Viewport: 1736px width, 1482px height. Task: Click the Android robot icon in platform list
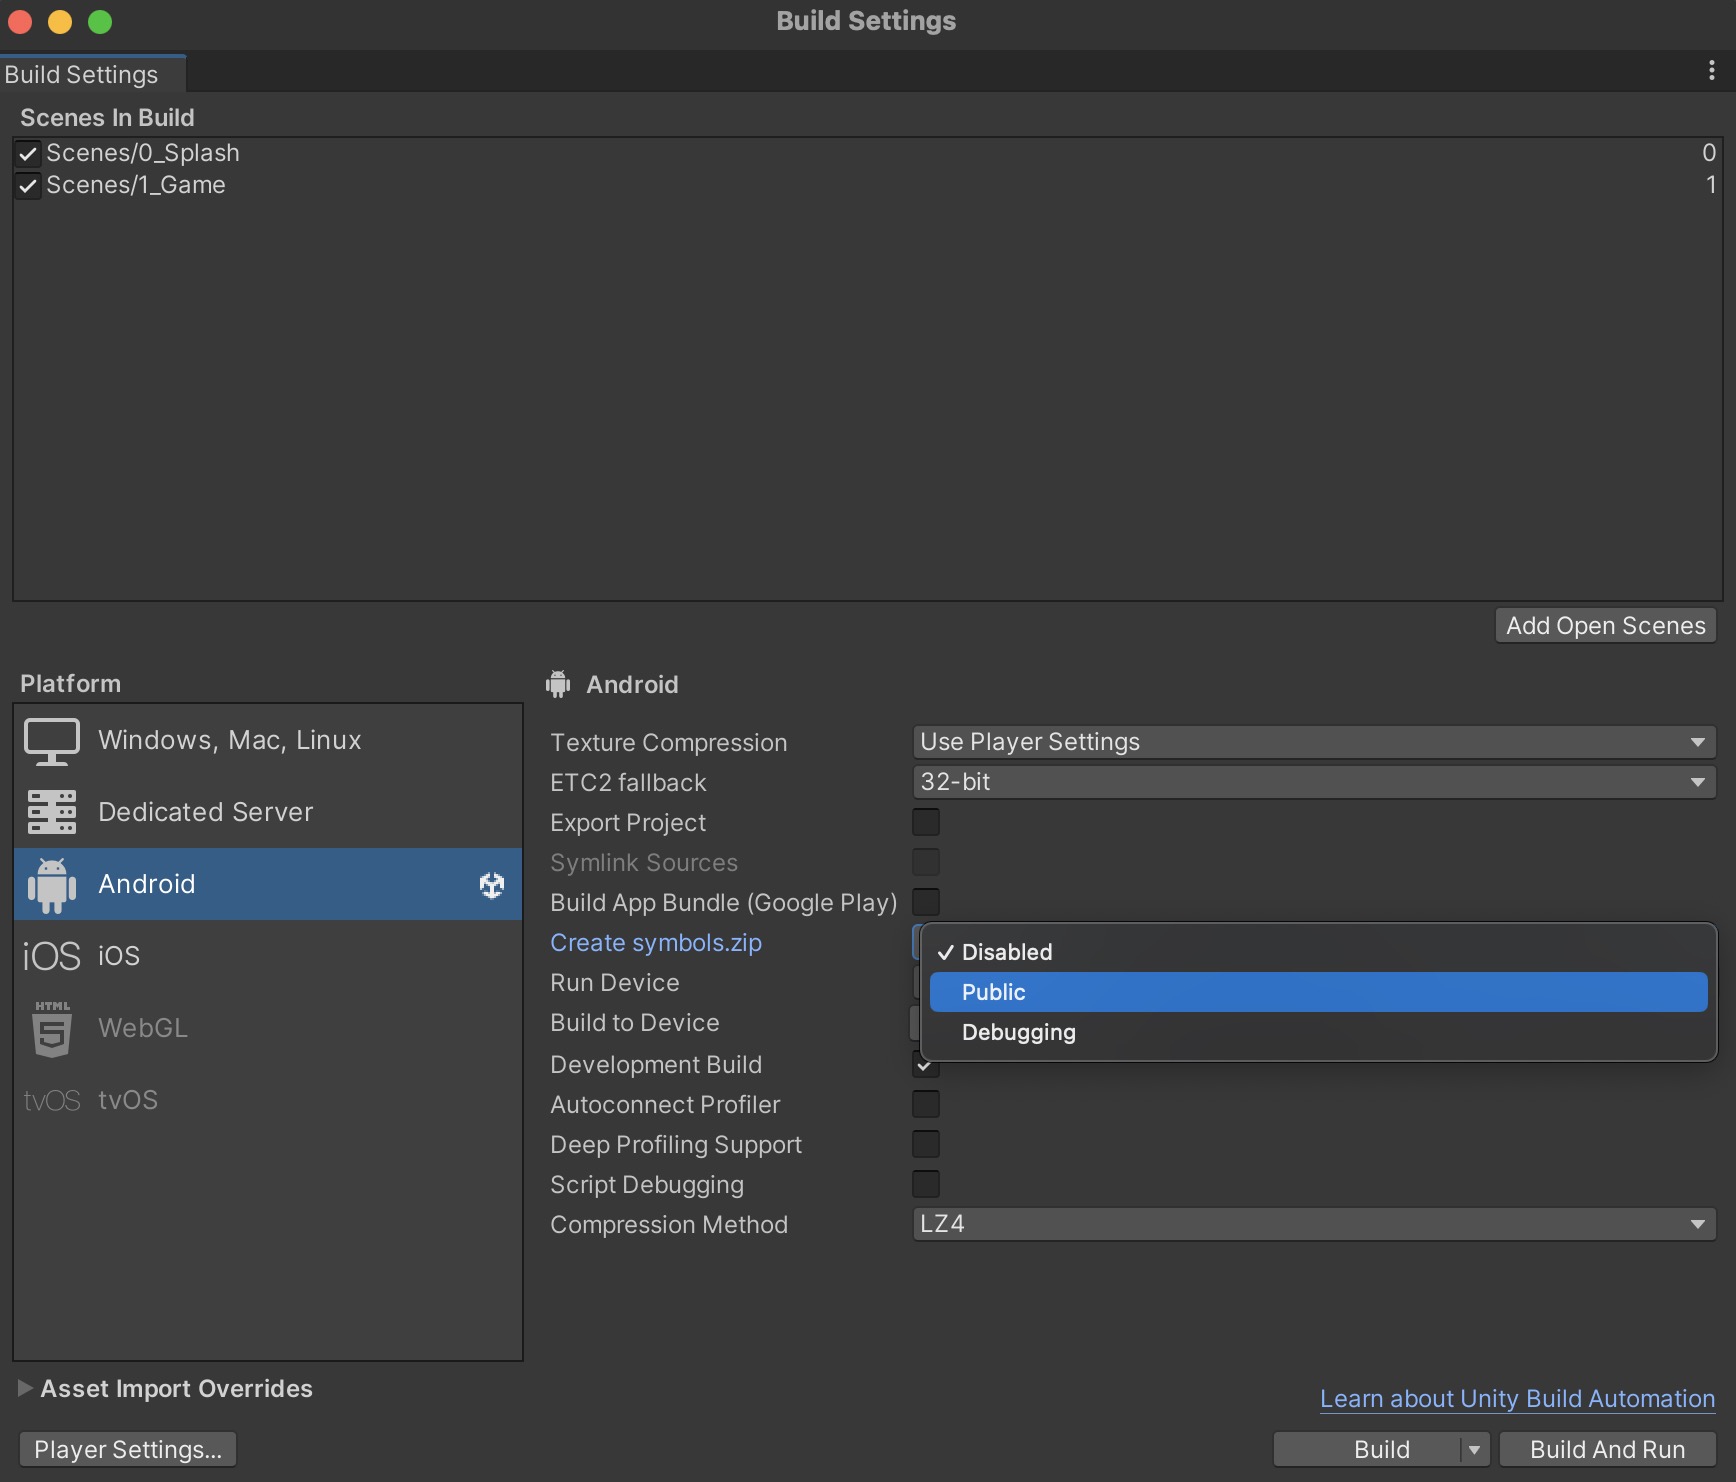(52, 885)
